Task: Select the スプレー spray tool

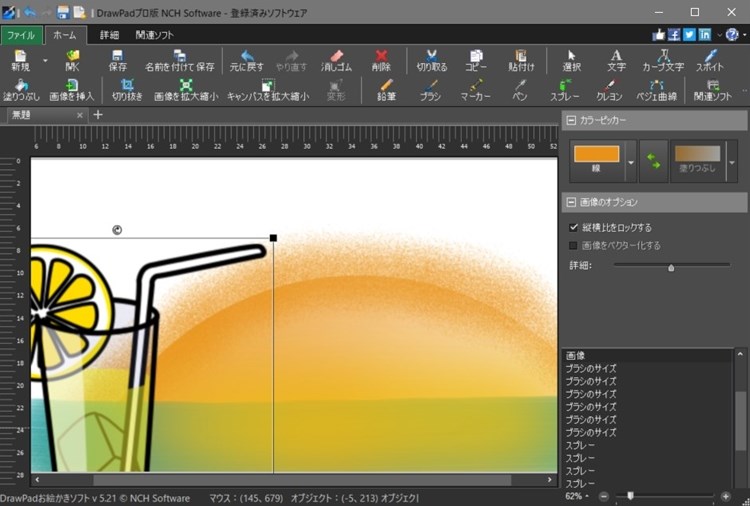Action: (x=564, y=90)
